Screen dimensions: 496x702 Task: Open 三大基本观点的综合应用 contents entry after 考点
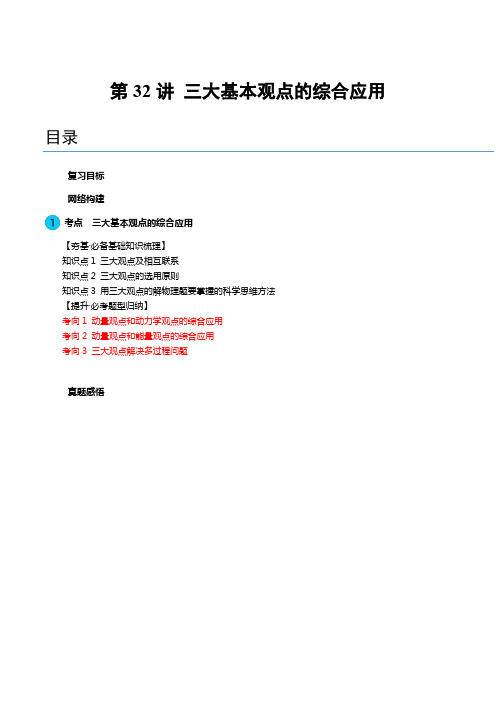(142, 223)
